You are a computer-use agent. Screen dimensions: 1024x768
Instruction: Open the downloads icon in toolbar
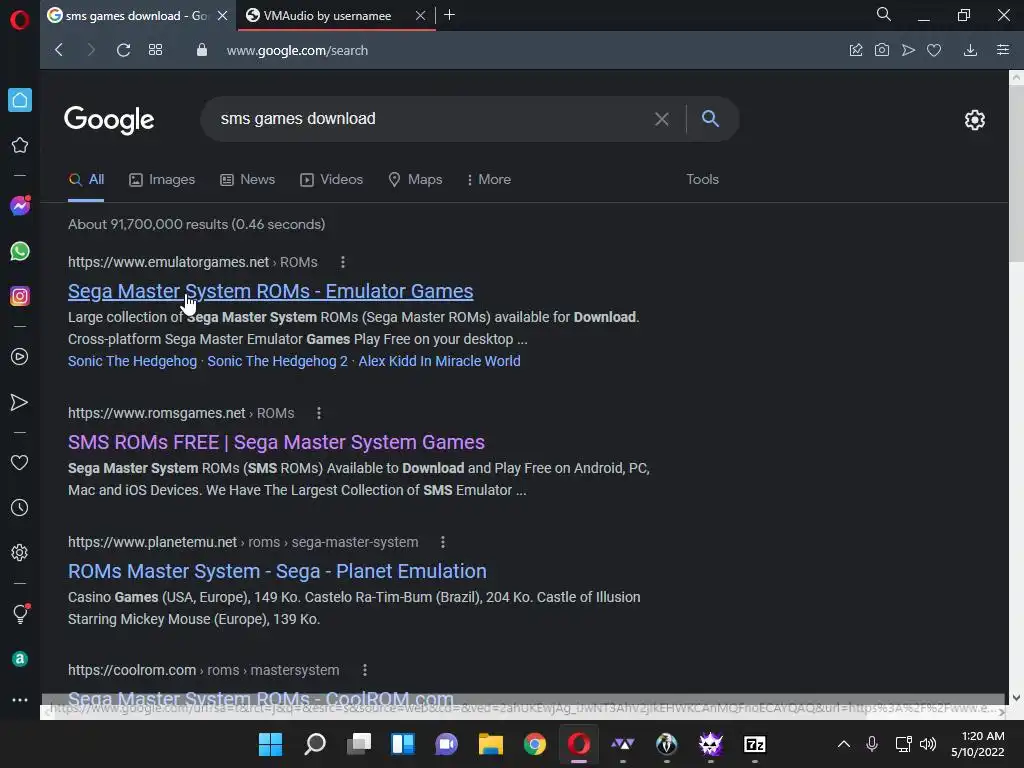[x=970, y=50]
